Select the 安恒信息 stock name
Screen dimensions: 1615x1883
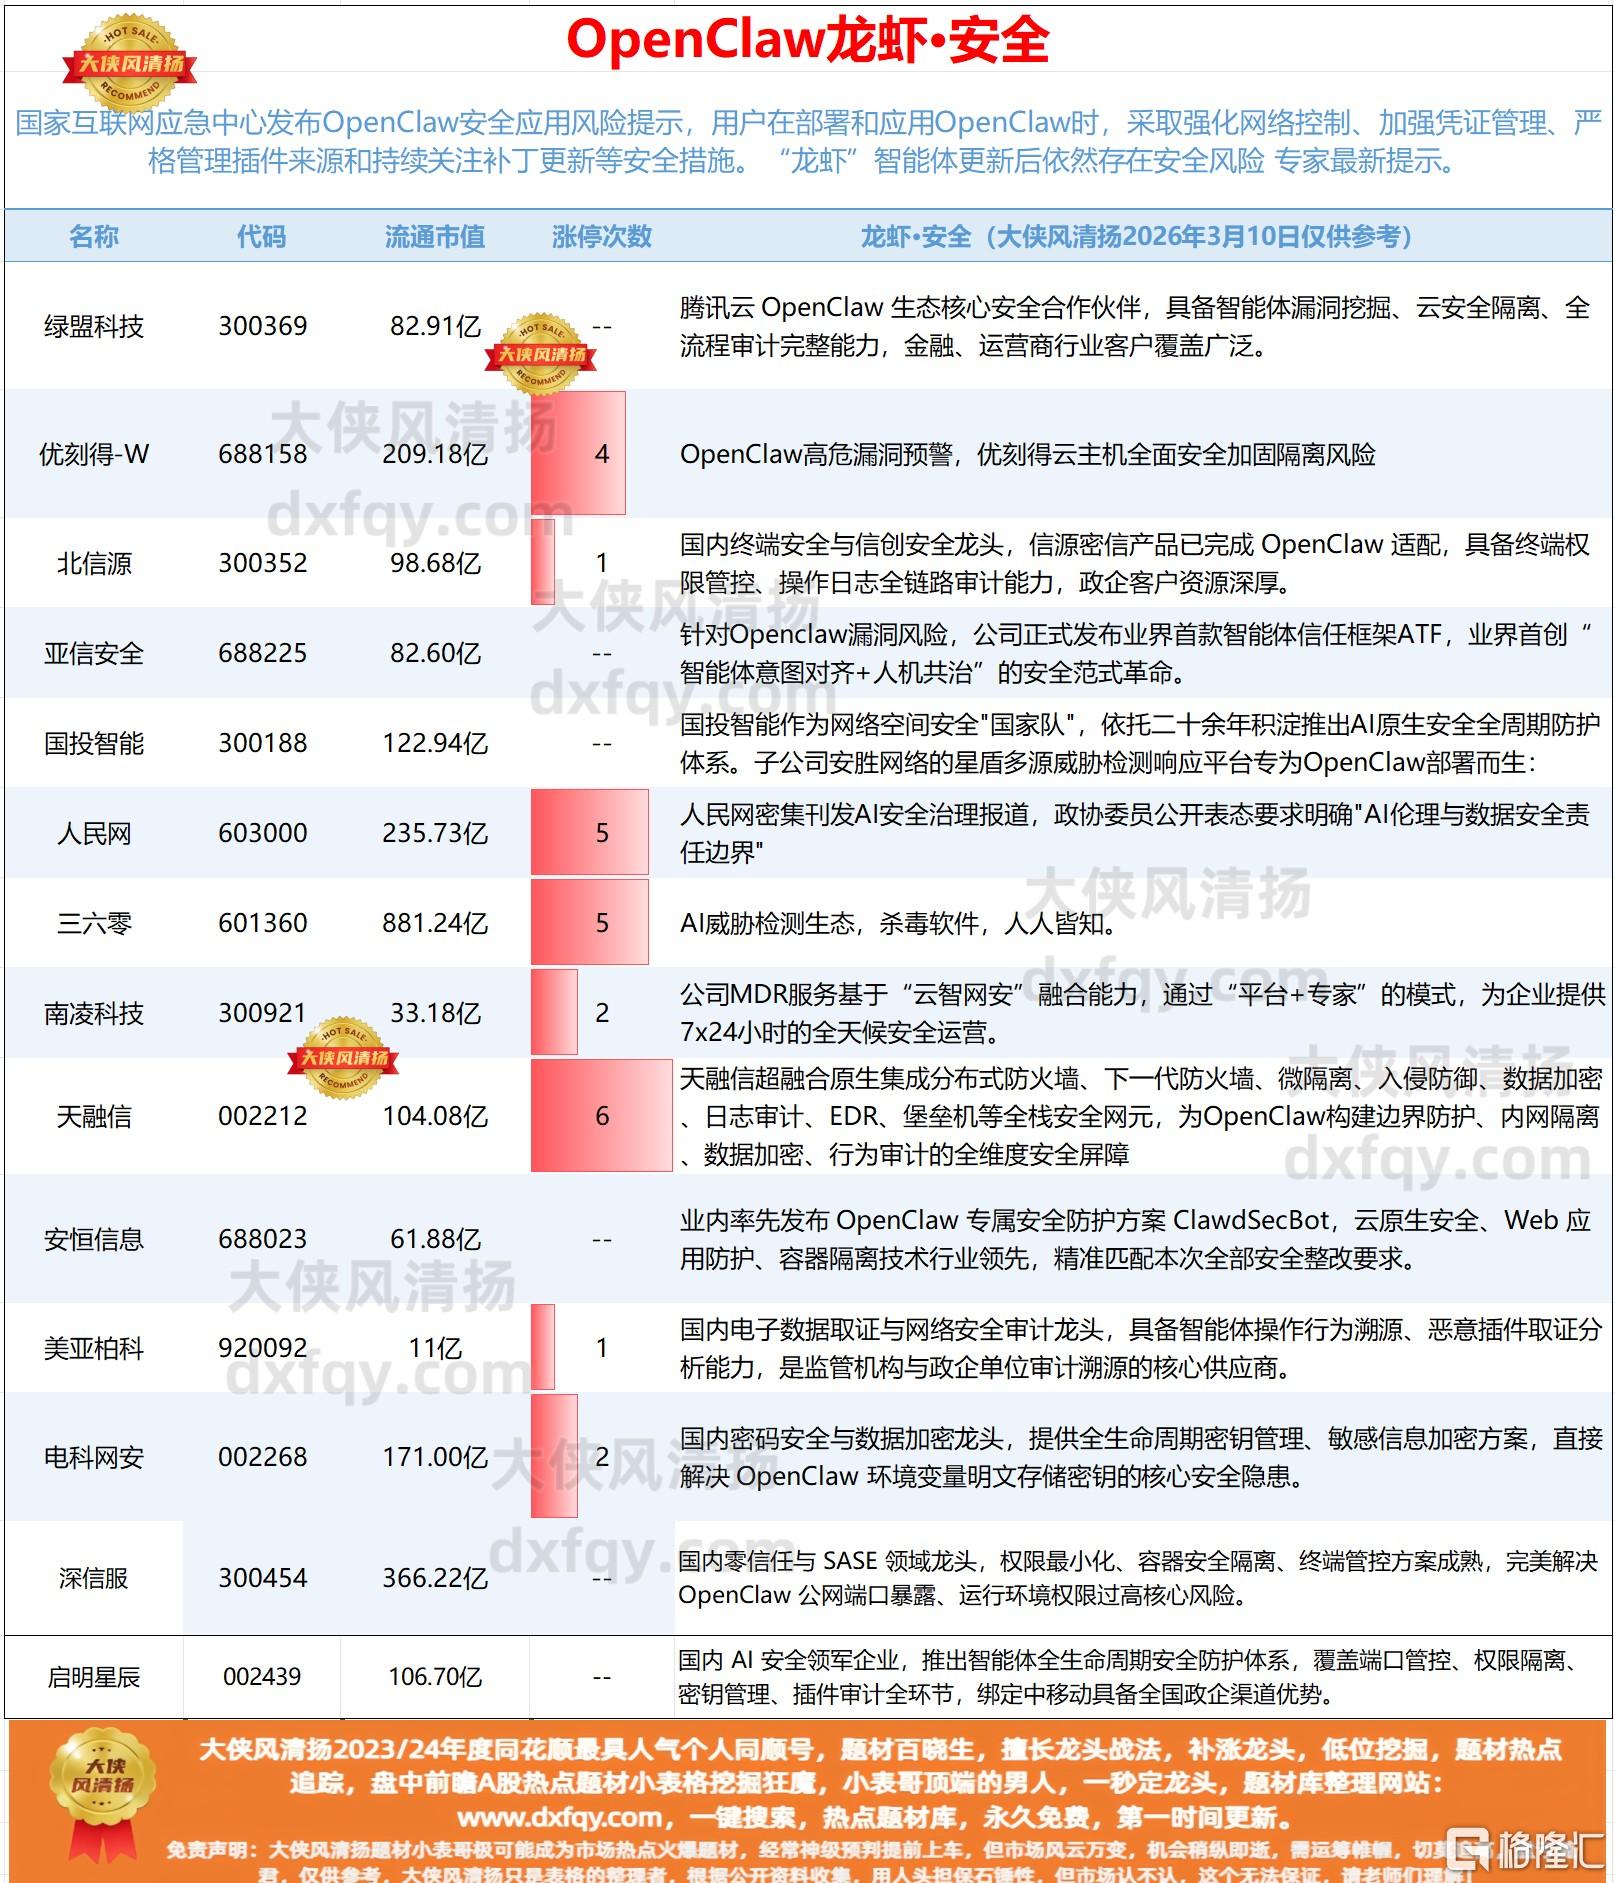click(x=94, y=1239)
